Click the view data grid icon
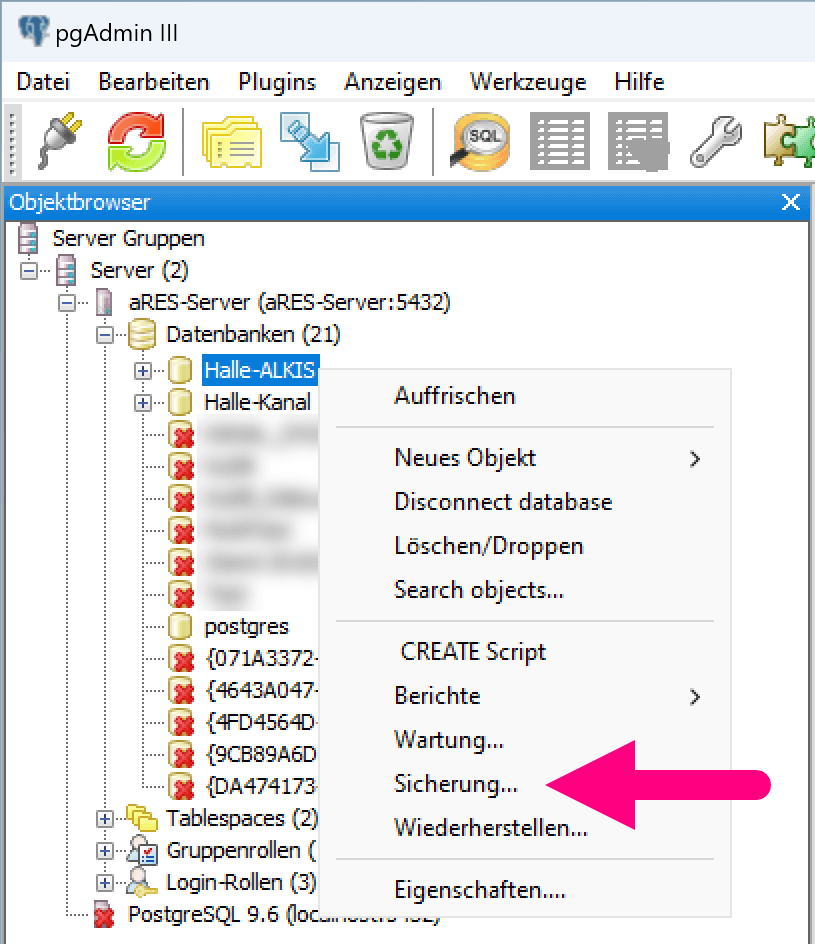 [x=559, y=142]
